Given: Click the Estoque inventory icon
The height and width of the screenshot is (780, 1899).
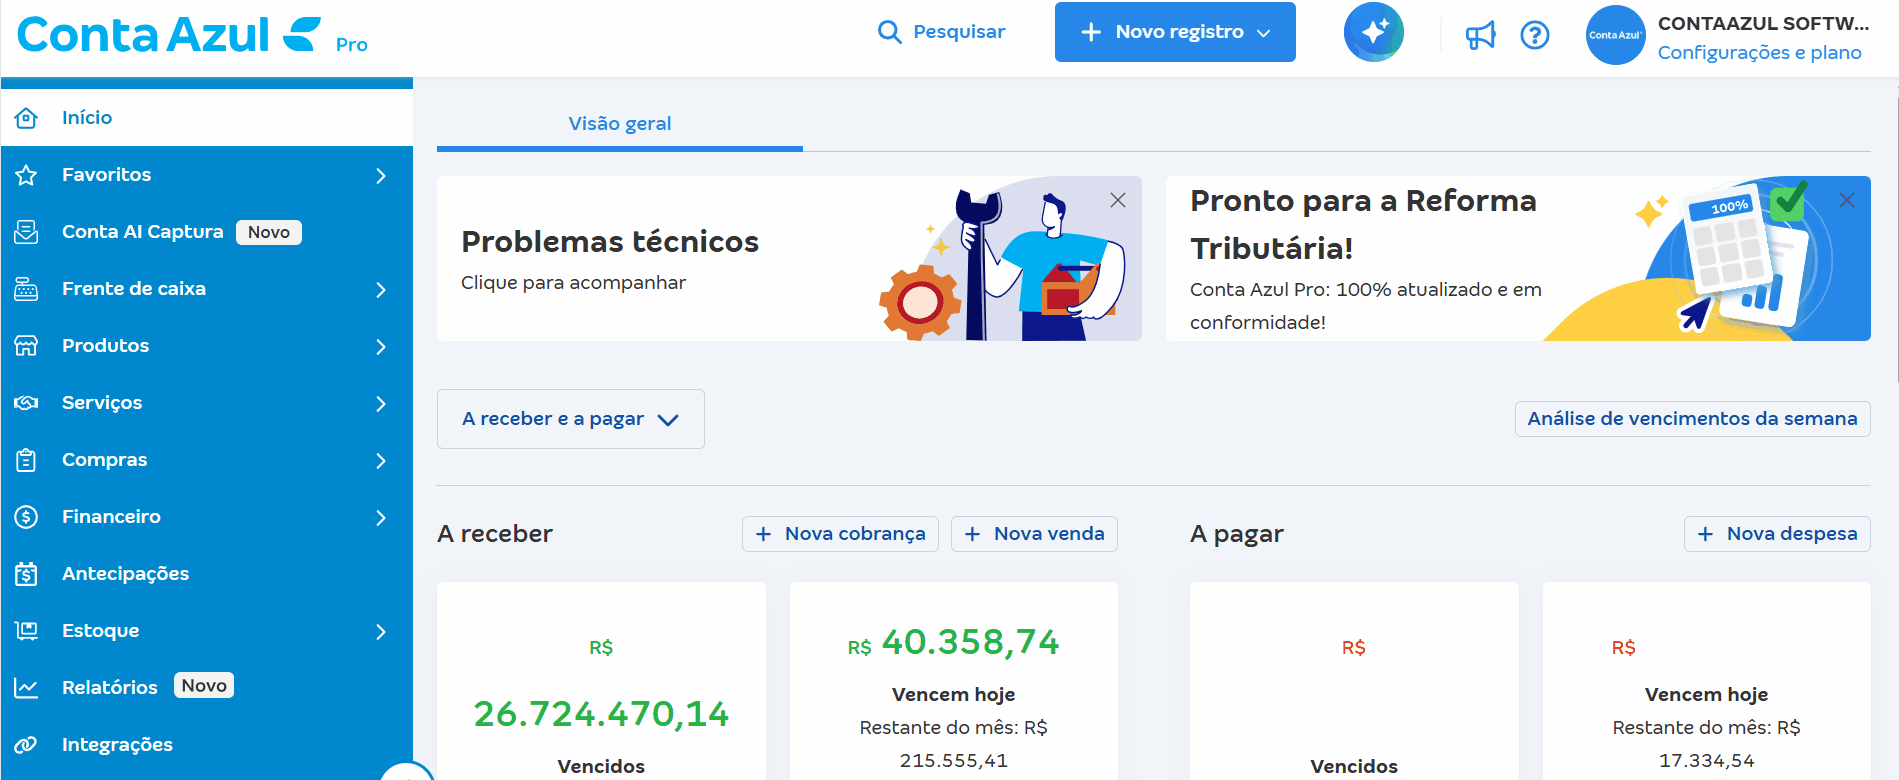Looking at the screenshot, I should pos(26,631).
